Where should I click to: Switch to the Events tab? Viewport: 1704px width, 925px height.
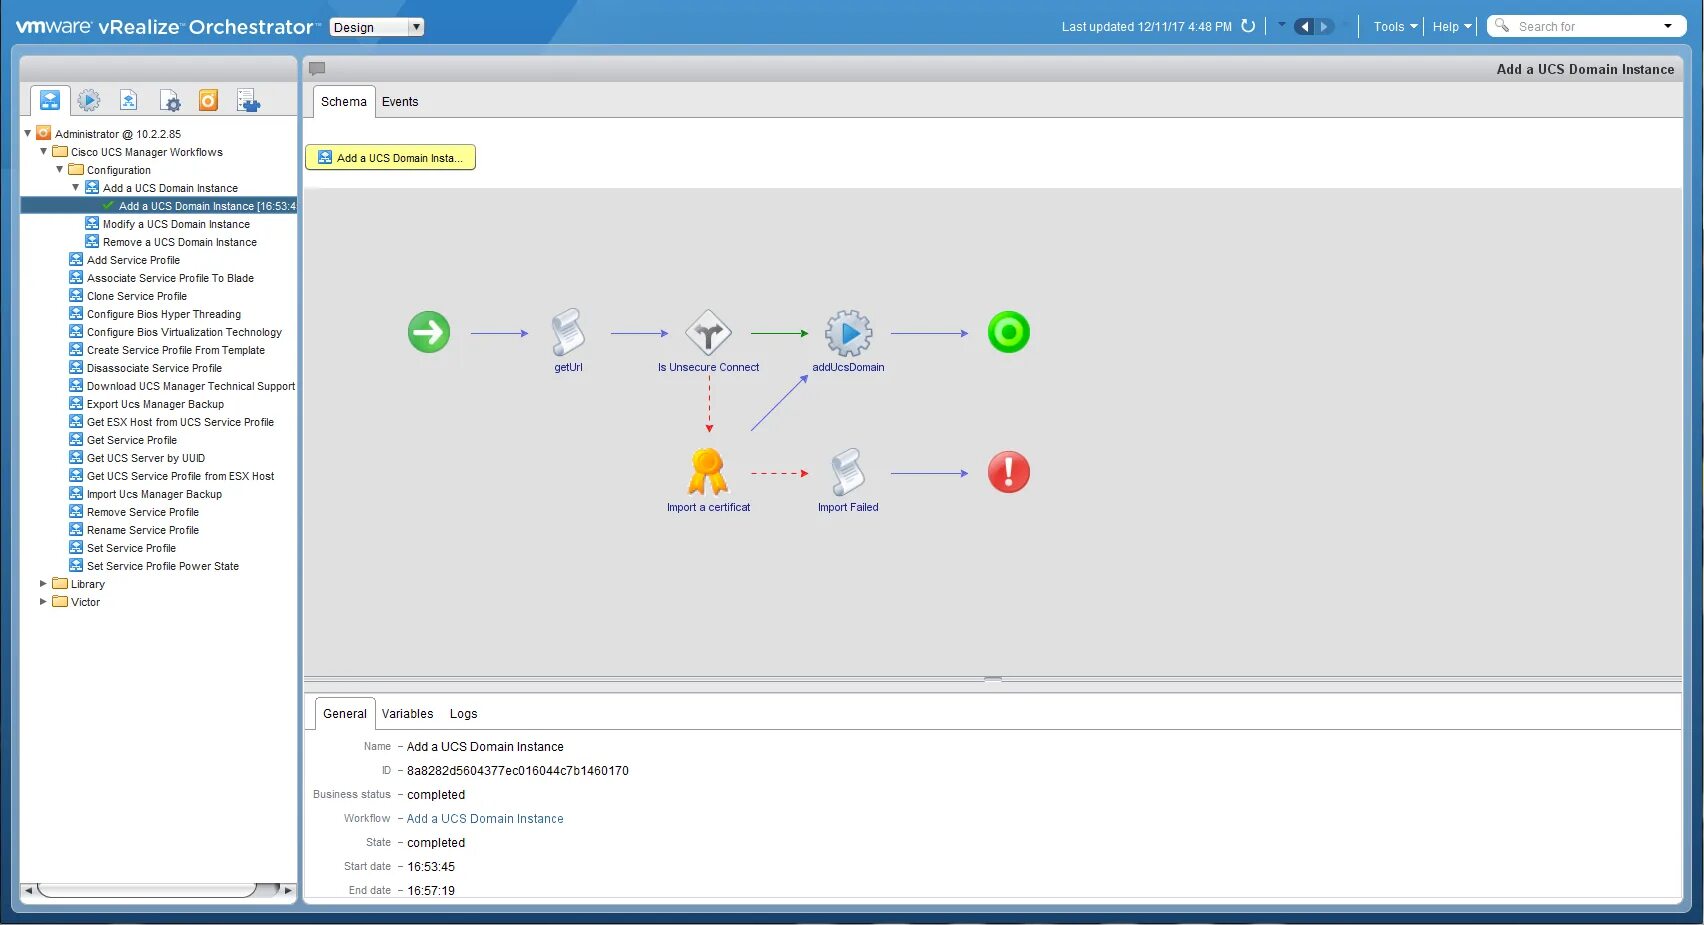click(x=400, y=102)
